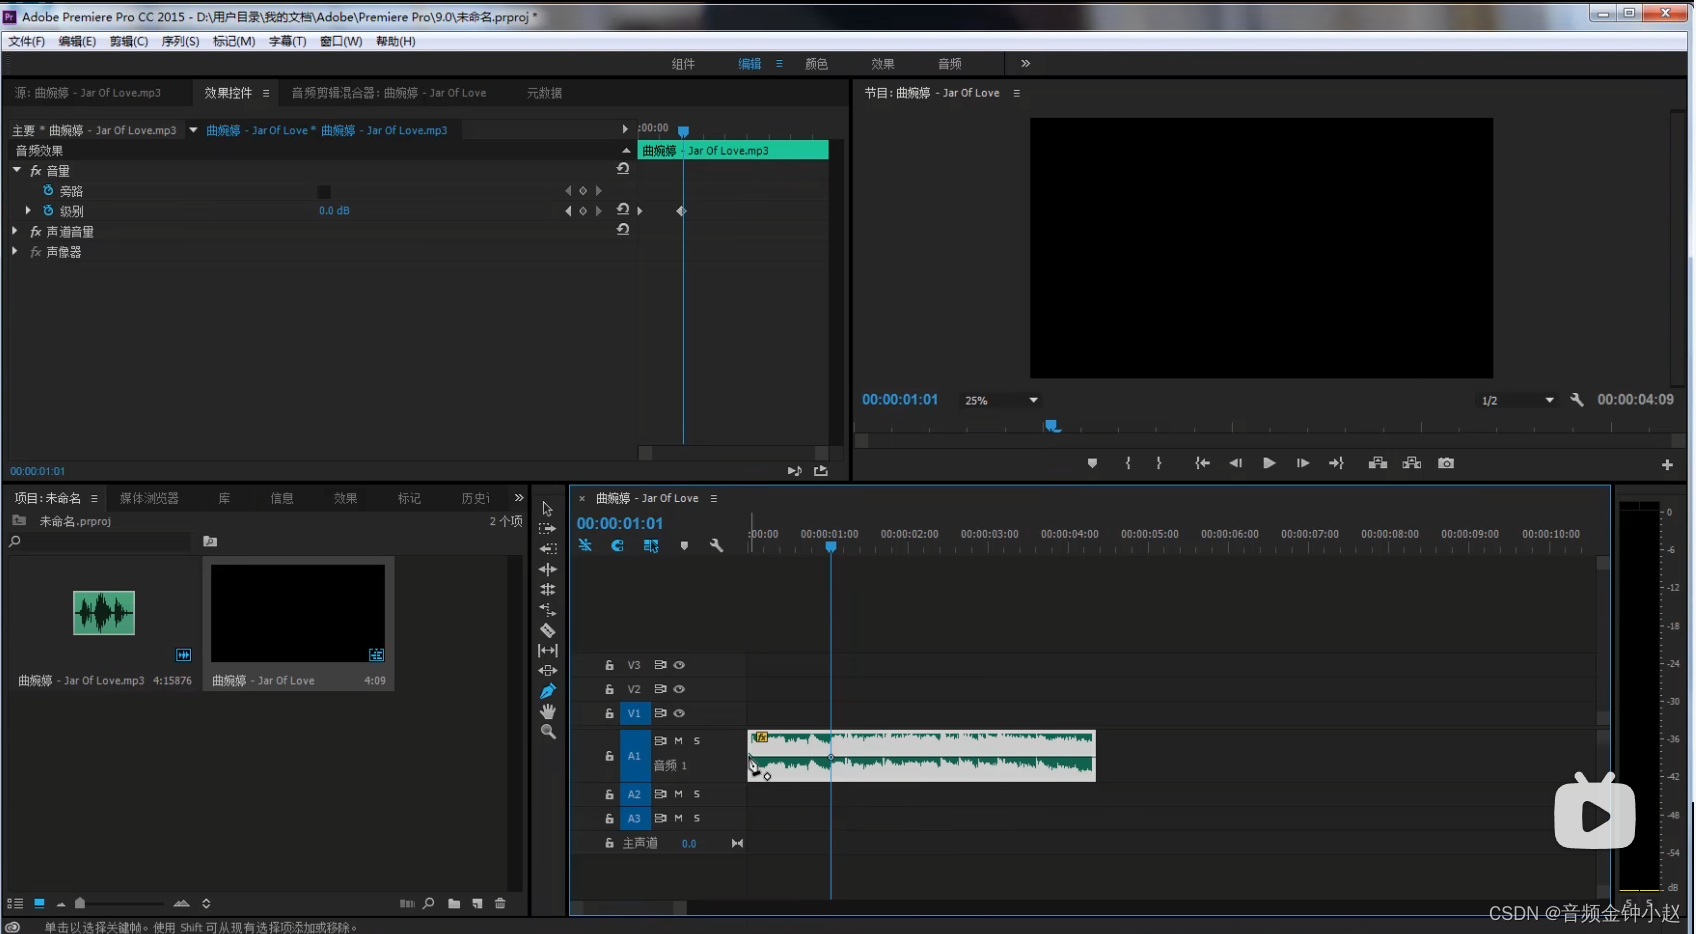Image resolution: width=1696 pixels, height=934 pixels.
Task: Select the Zoom tool
Action: pyautogui.click(x=548, y=732)
